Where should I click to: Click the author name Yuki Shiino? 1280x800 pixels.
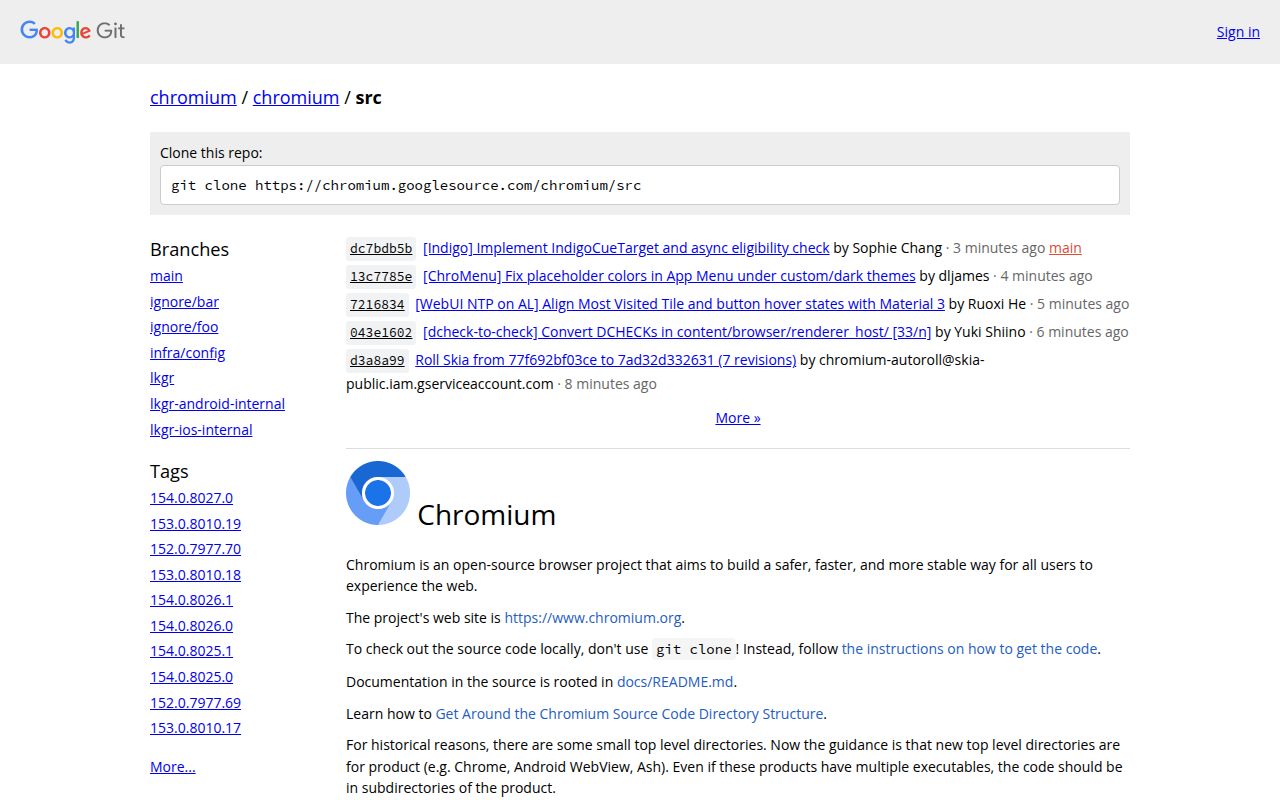coord(990,332)
